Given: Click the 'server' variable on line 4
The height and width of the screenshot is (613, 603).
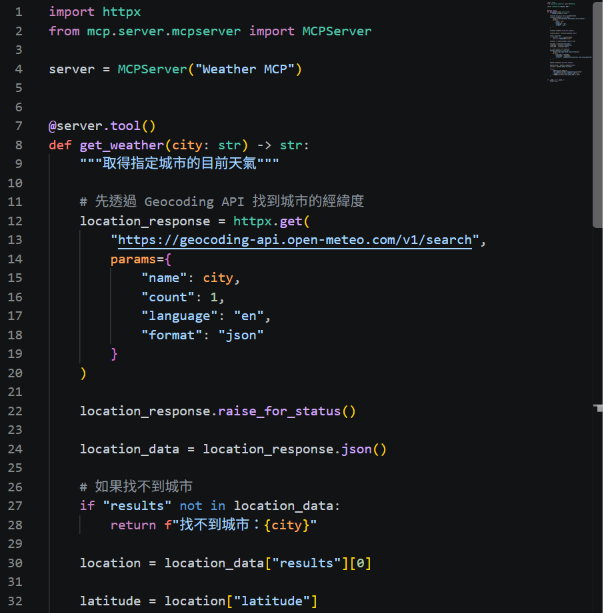Looking at the screenshot, I should pos(72,70).
